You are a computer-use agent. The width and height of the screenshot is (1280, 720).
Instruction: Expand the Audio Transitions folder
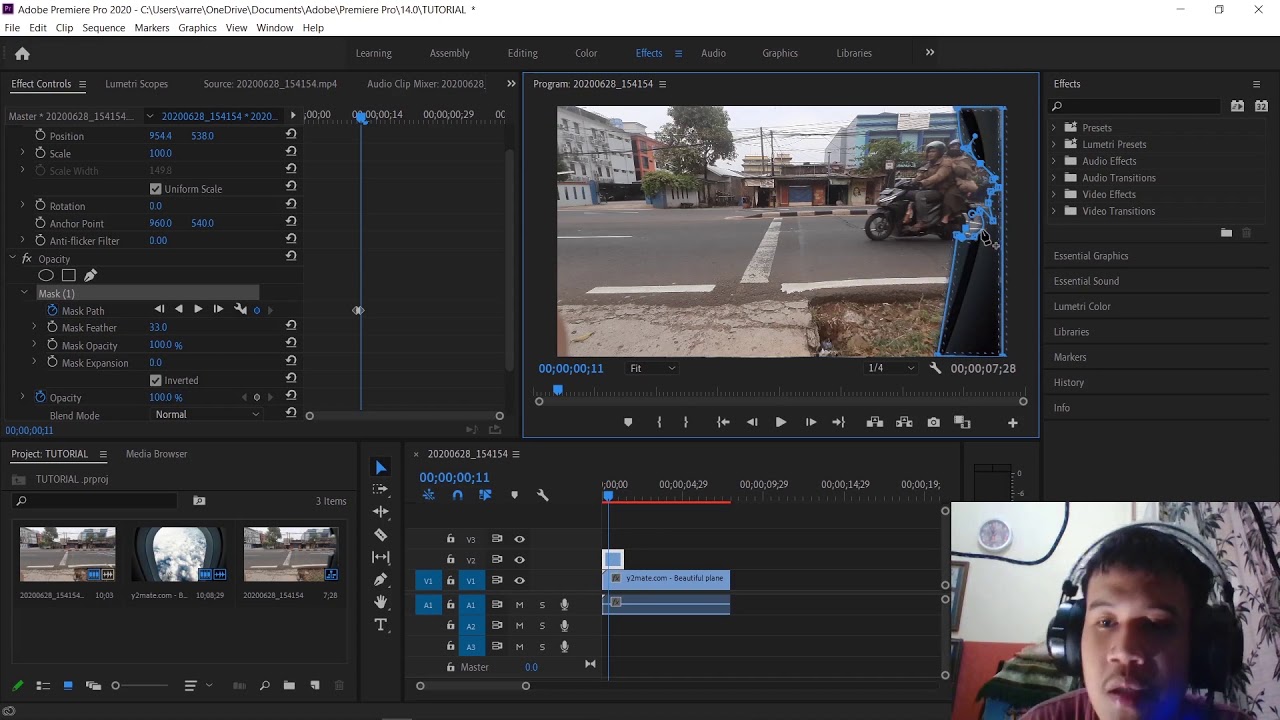coord(1053,178)
